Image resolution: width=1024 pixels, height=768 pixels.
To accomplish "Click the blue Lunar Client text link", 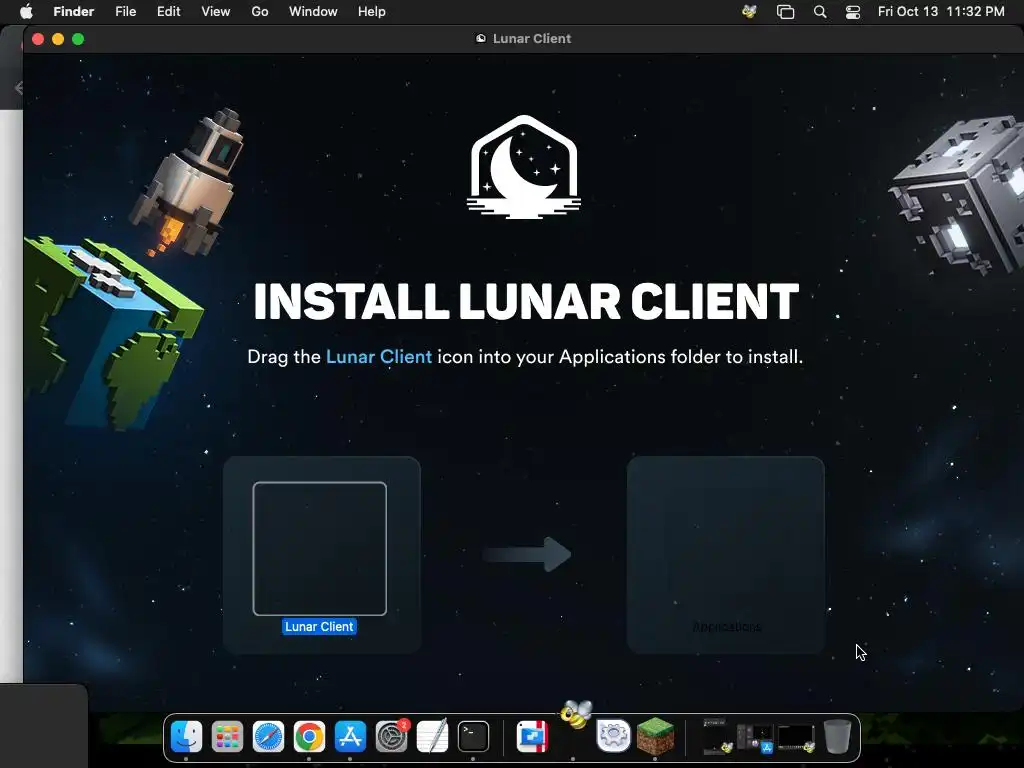I will pos(379,357).
